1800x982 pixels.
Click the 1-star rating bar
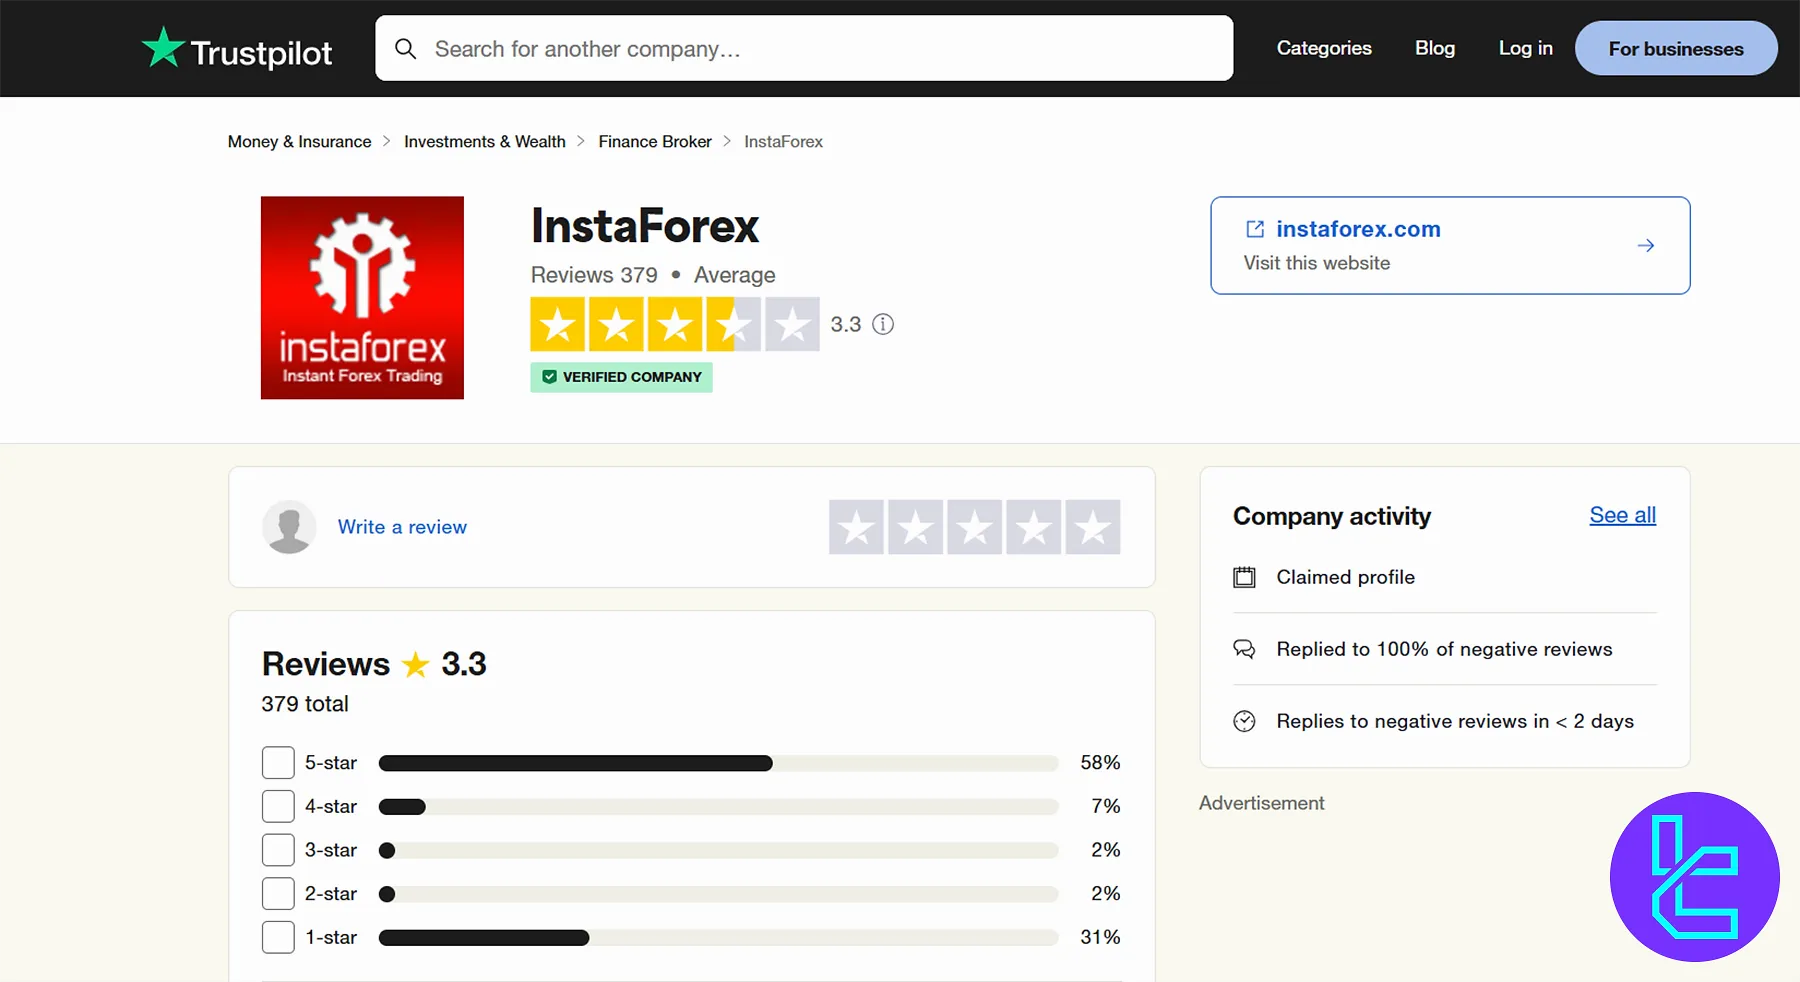[x=718, y=937]
